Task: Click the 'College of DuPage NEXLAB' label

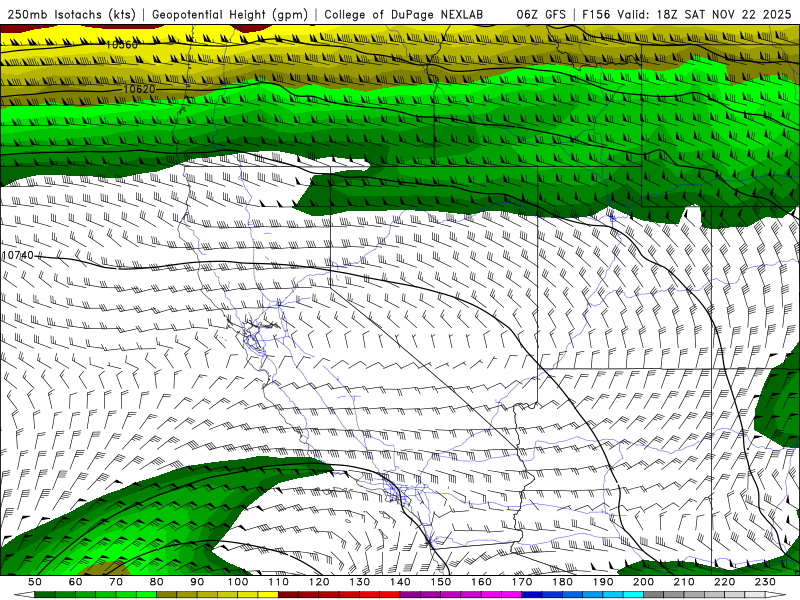Action: 404,15
